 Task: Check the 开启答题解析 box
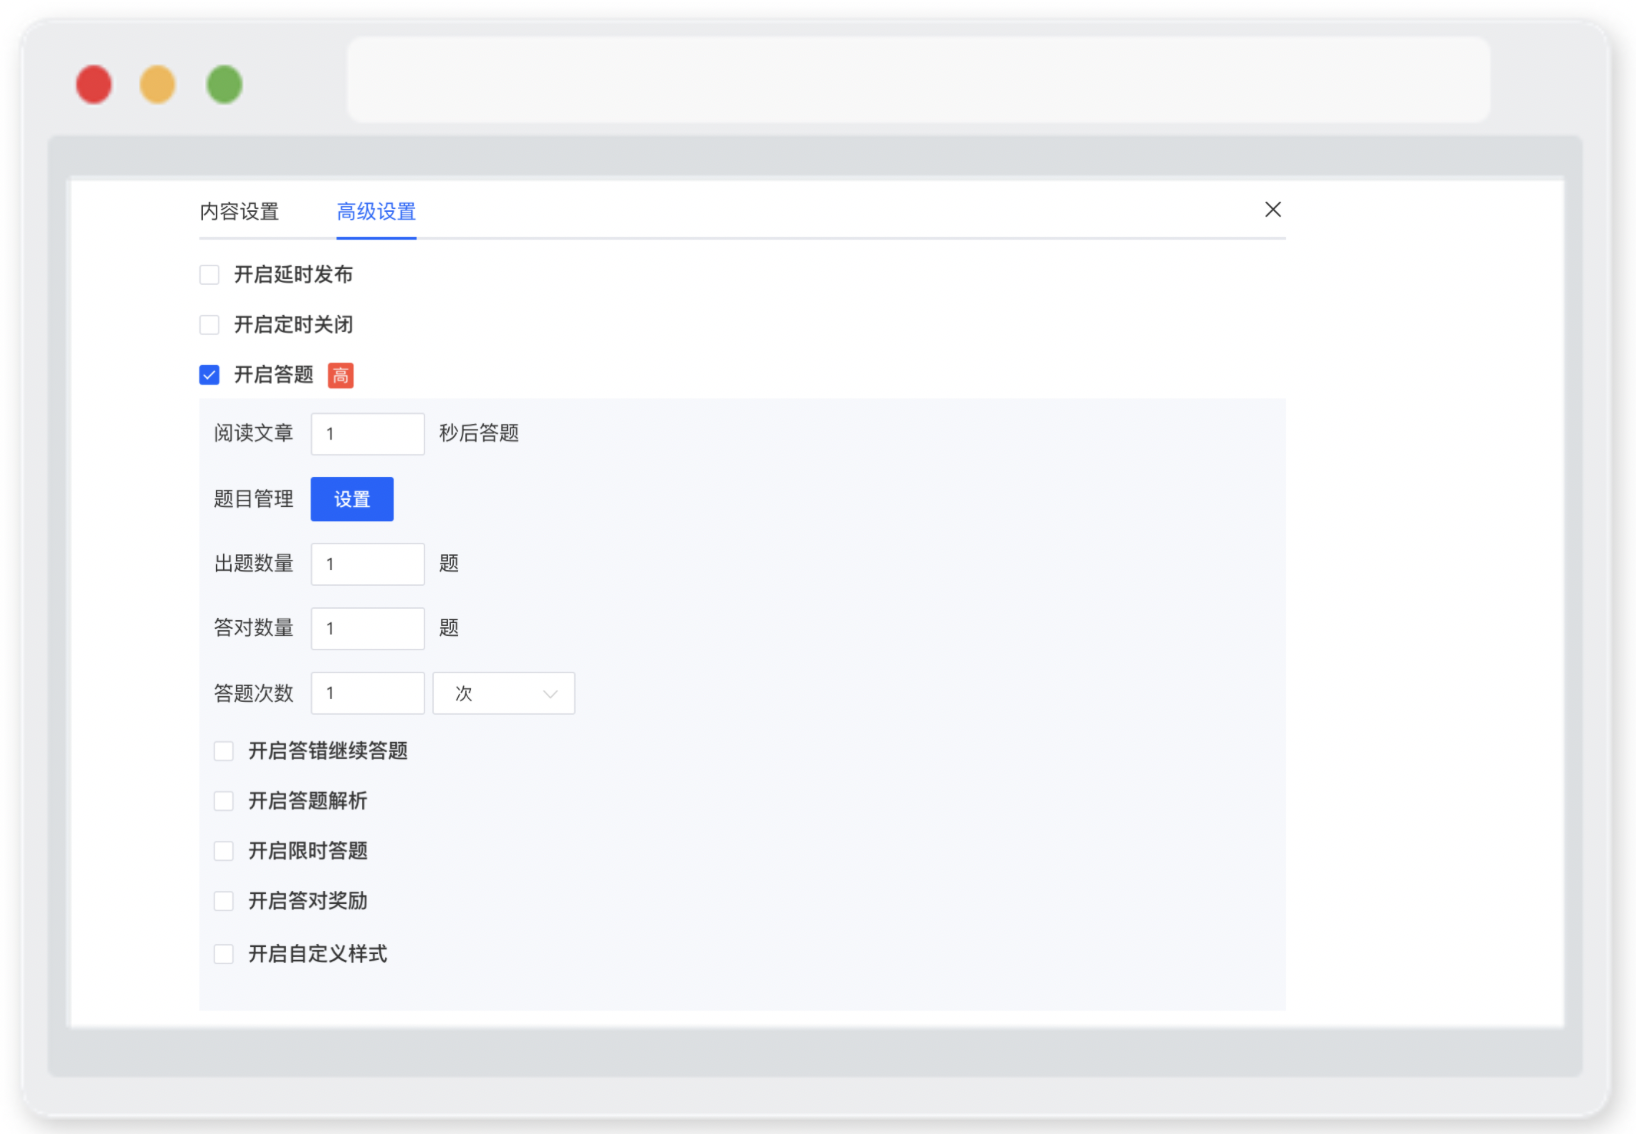[224, 801]
